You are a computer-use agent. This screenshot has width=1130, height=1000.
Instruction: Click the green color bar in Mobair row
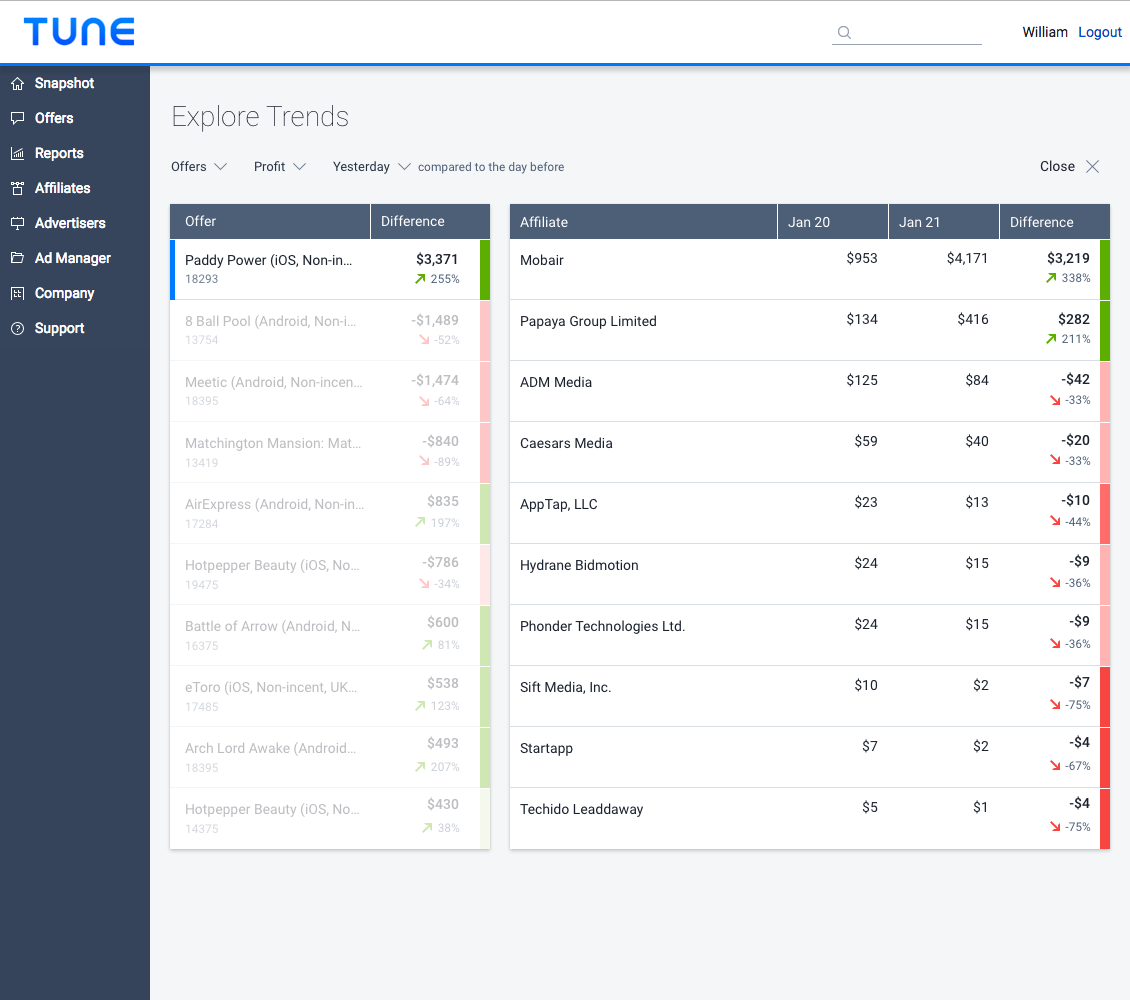[x=1105, y=269]
